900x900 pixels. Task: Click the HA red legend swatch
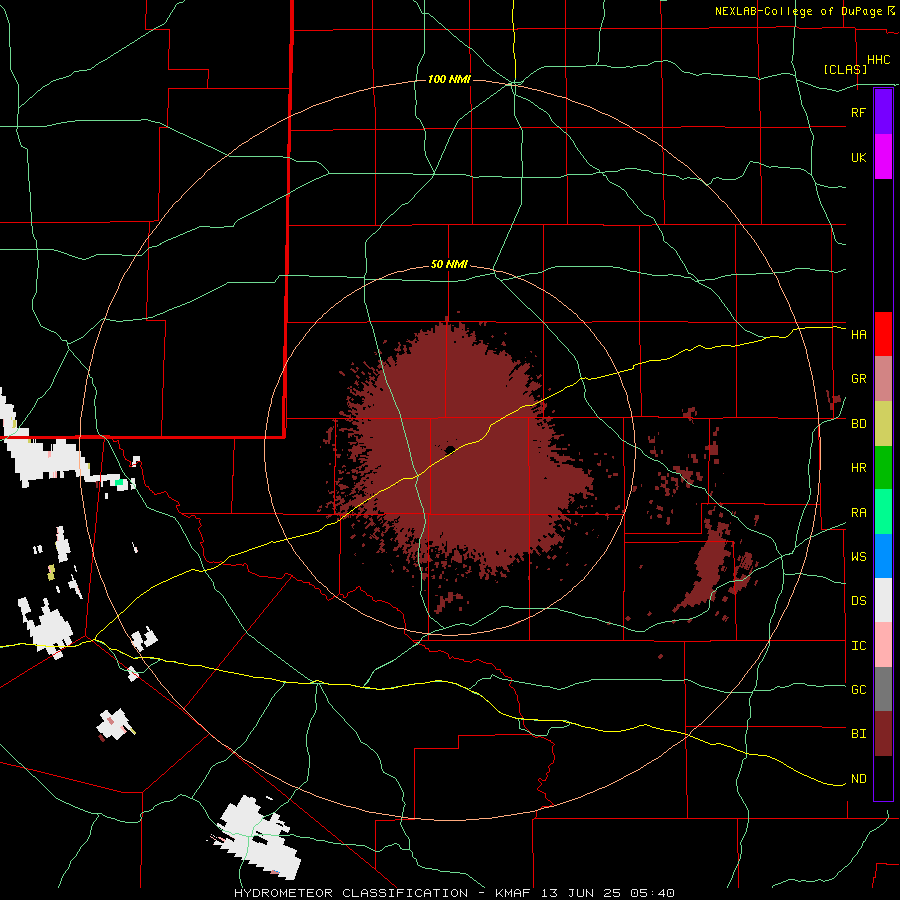click(x=883, y=334)
